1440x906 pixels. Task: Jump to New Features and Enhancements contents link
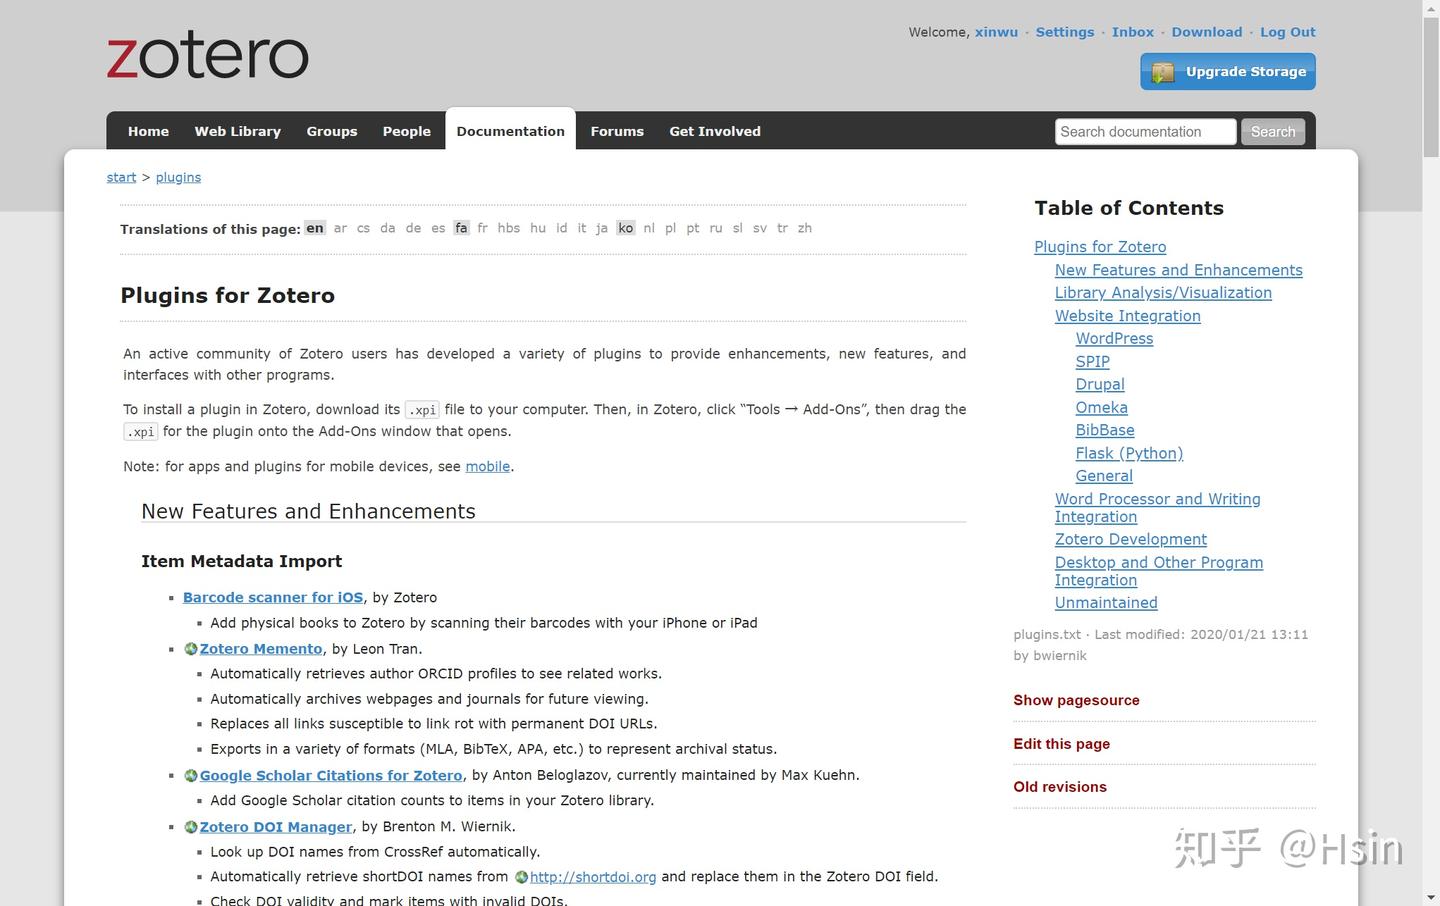point(1179,270)
